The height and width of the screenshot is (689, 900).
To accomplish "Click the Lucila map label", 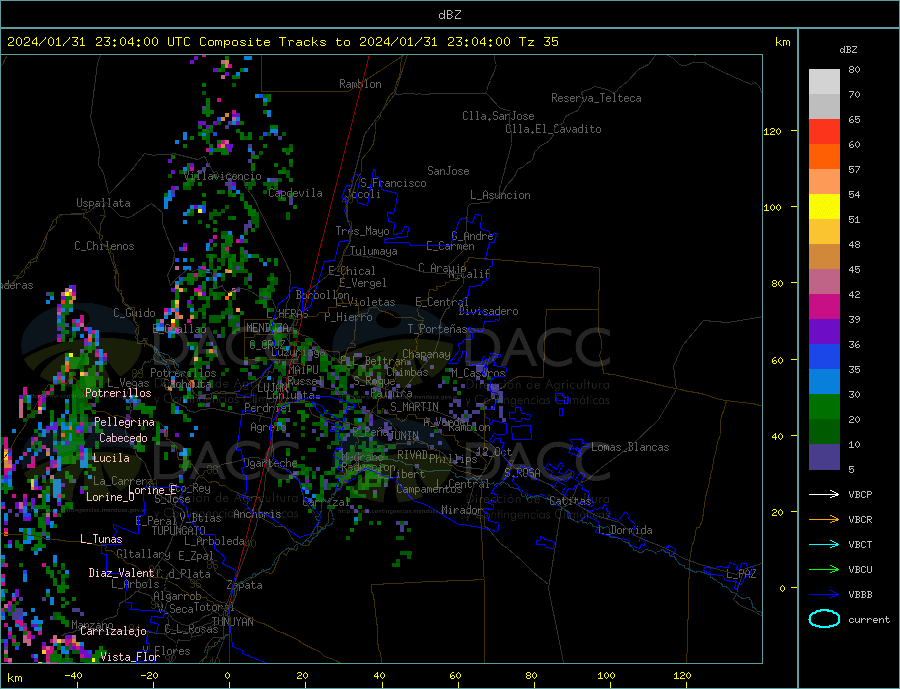I will click(x=111, y=458).
